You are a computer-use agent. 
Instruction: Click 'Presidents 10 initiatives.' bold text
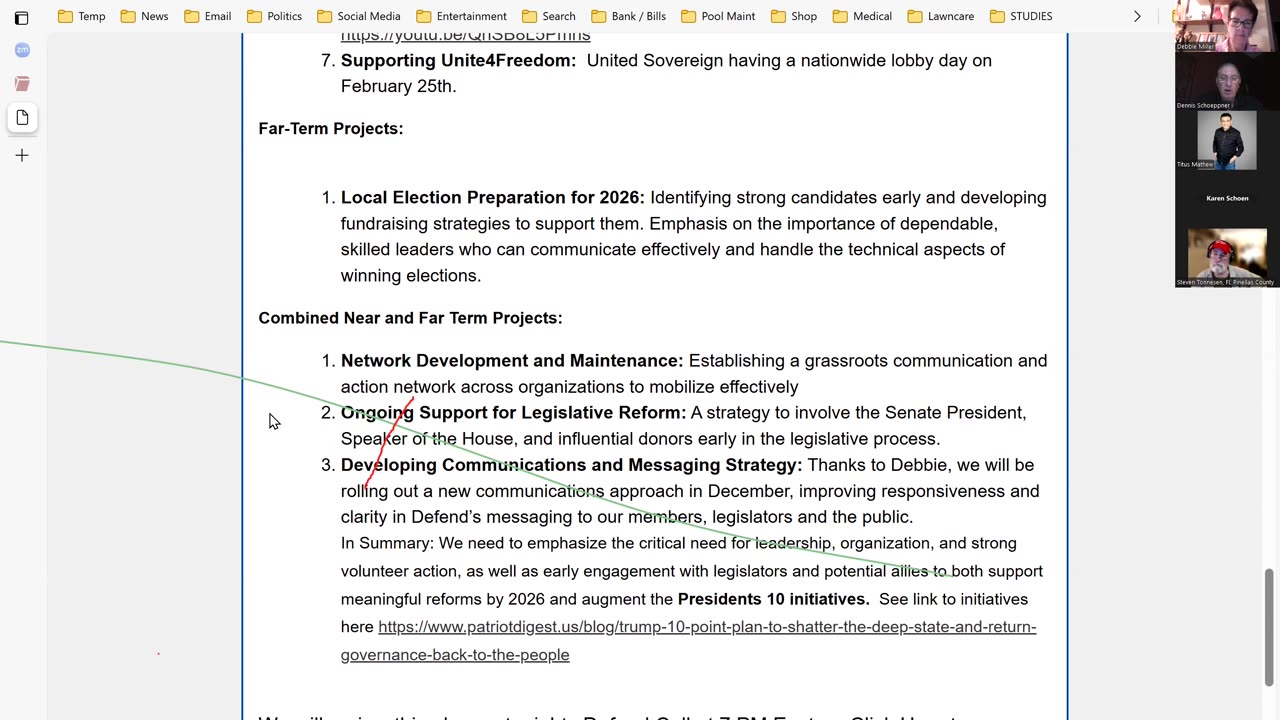tap(773, 599)
